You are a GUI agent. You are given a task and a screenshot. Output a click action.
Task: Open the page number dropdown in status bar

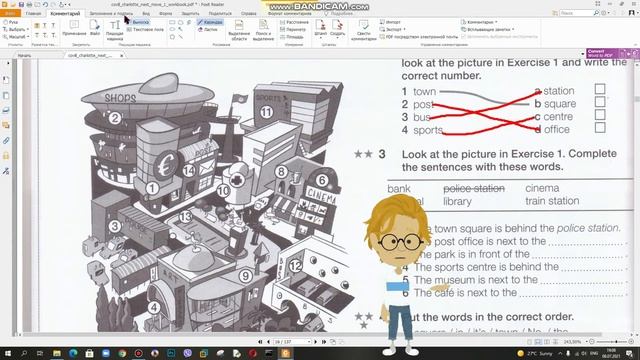309,342
